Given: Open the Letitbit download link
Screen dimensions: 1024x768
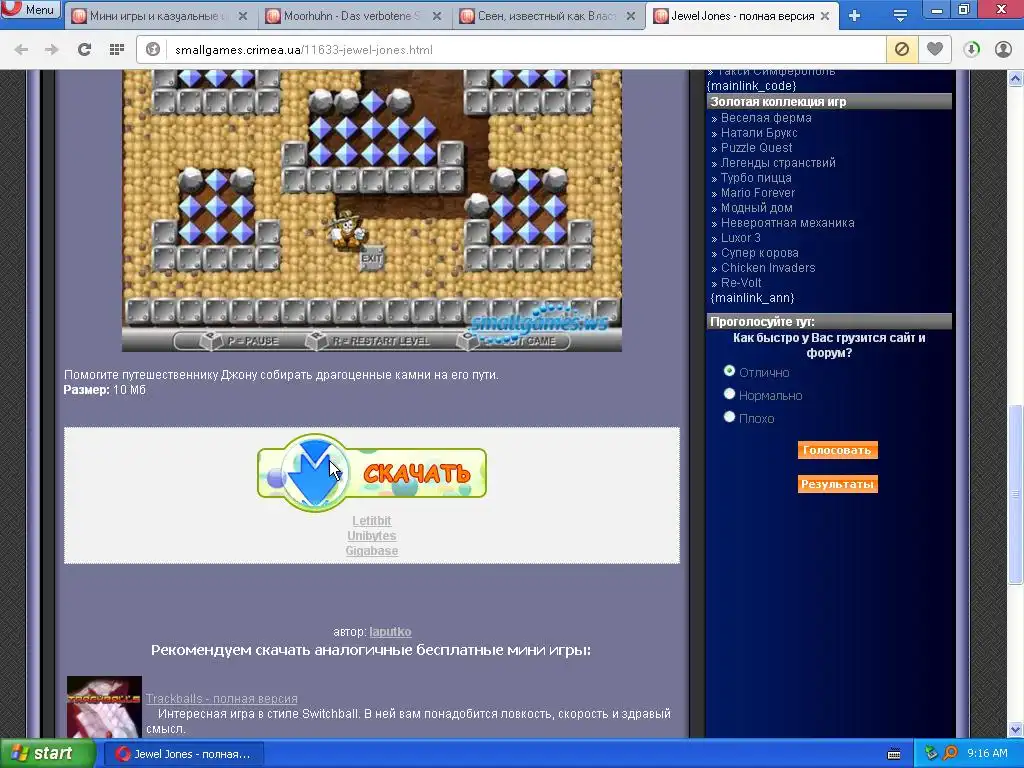Looking at the screenshot, I should tap(372, 520).
